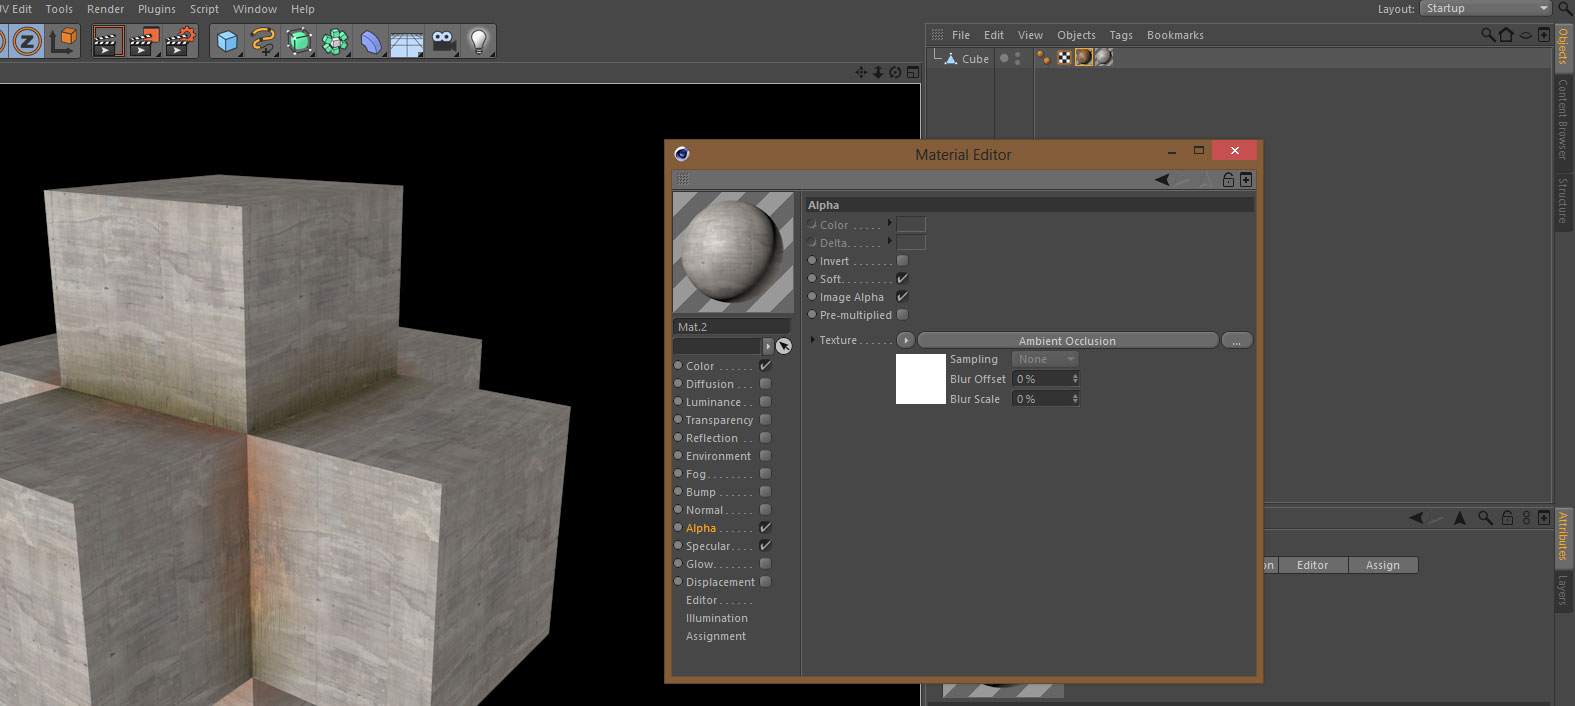Open Edit Render Settings clapperboard icon
This screenshot has width=1575, height=706.
click(x=180, y=42)
